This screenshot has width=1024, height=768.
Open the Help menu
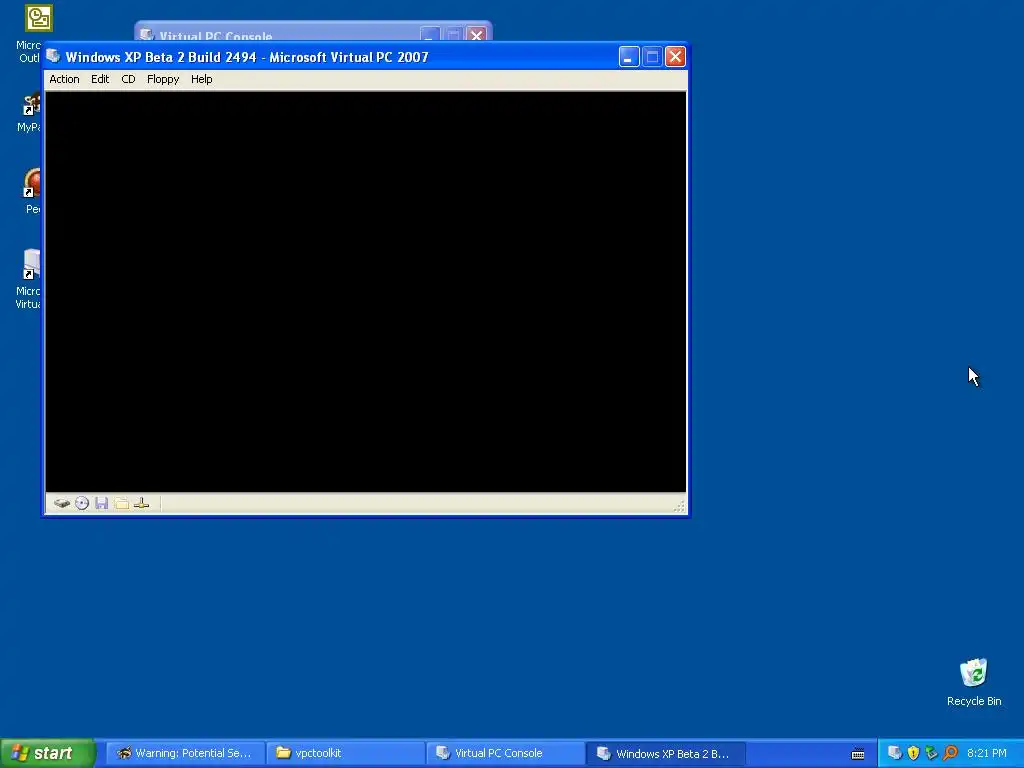pyautogui.click(x=201, y=79)
